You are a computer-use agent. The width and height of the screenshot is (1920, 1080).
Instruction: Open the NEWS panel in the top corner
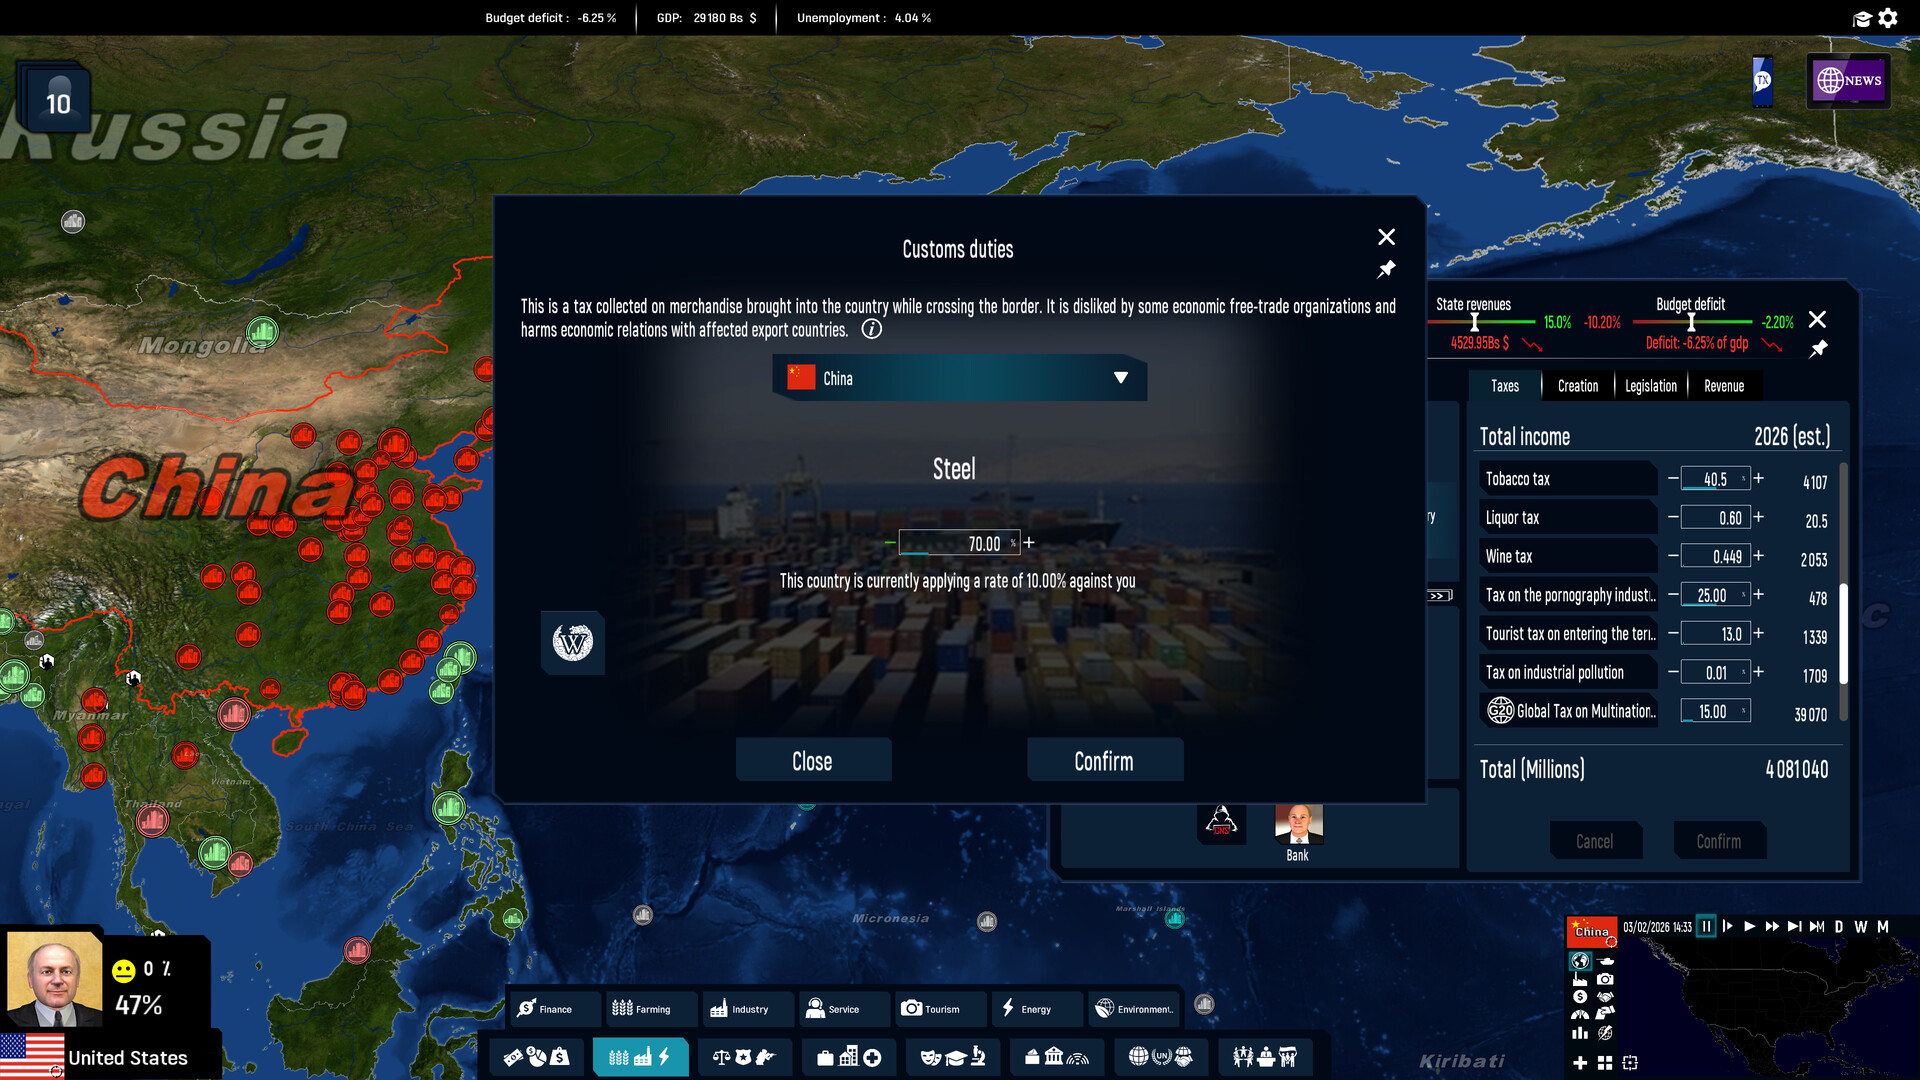pos(1848,81)
